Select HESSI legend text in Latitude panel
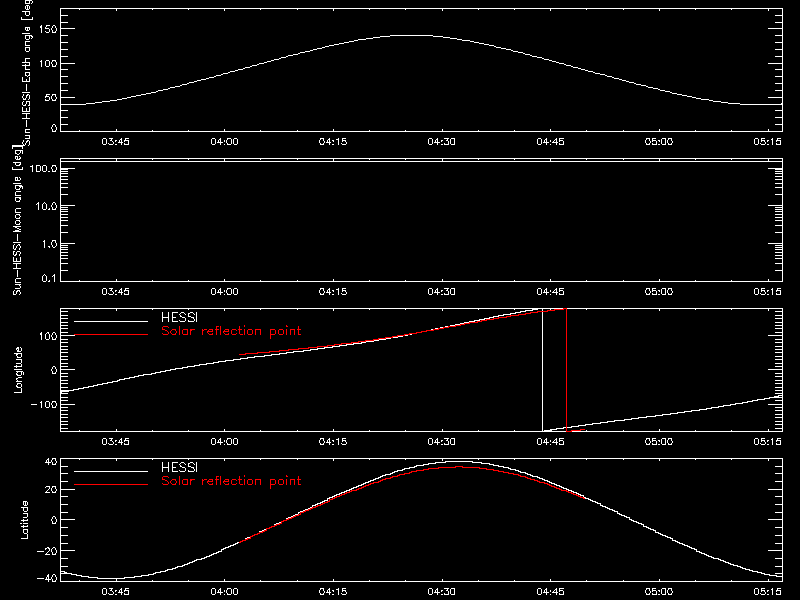Viewport: 800px width, 600px height. tap(179, 467)
